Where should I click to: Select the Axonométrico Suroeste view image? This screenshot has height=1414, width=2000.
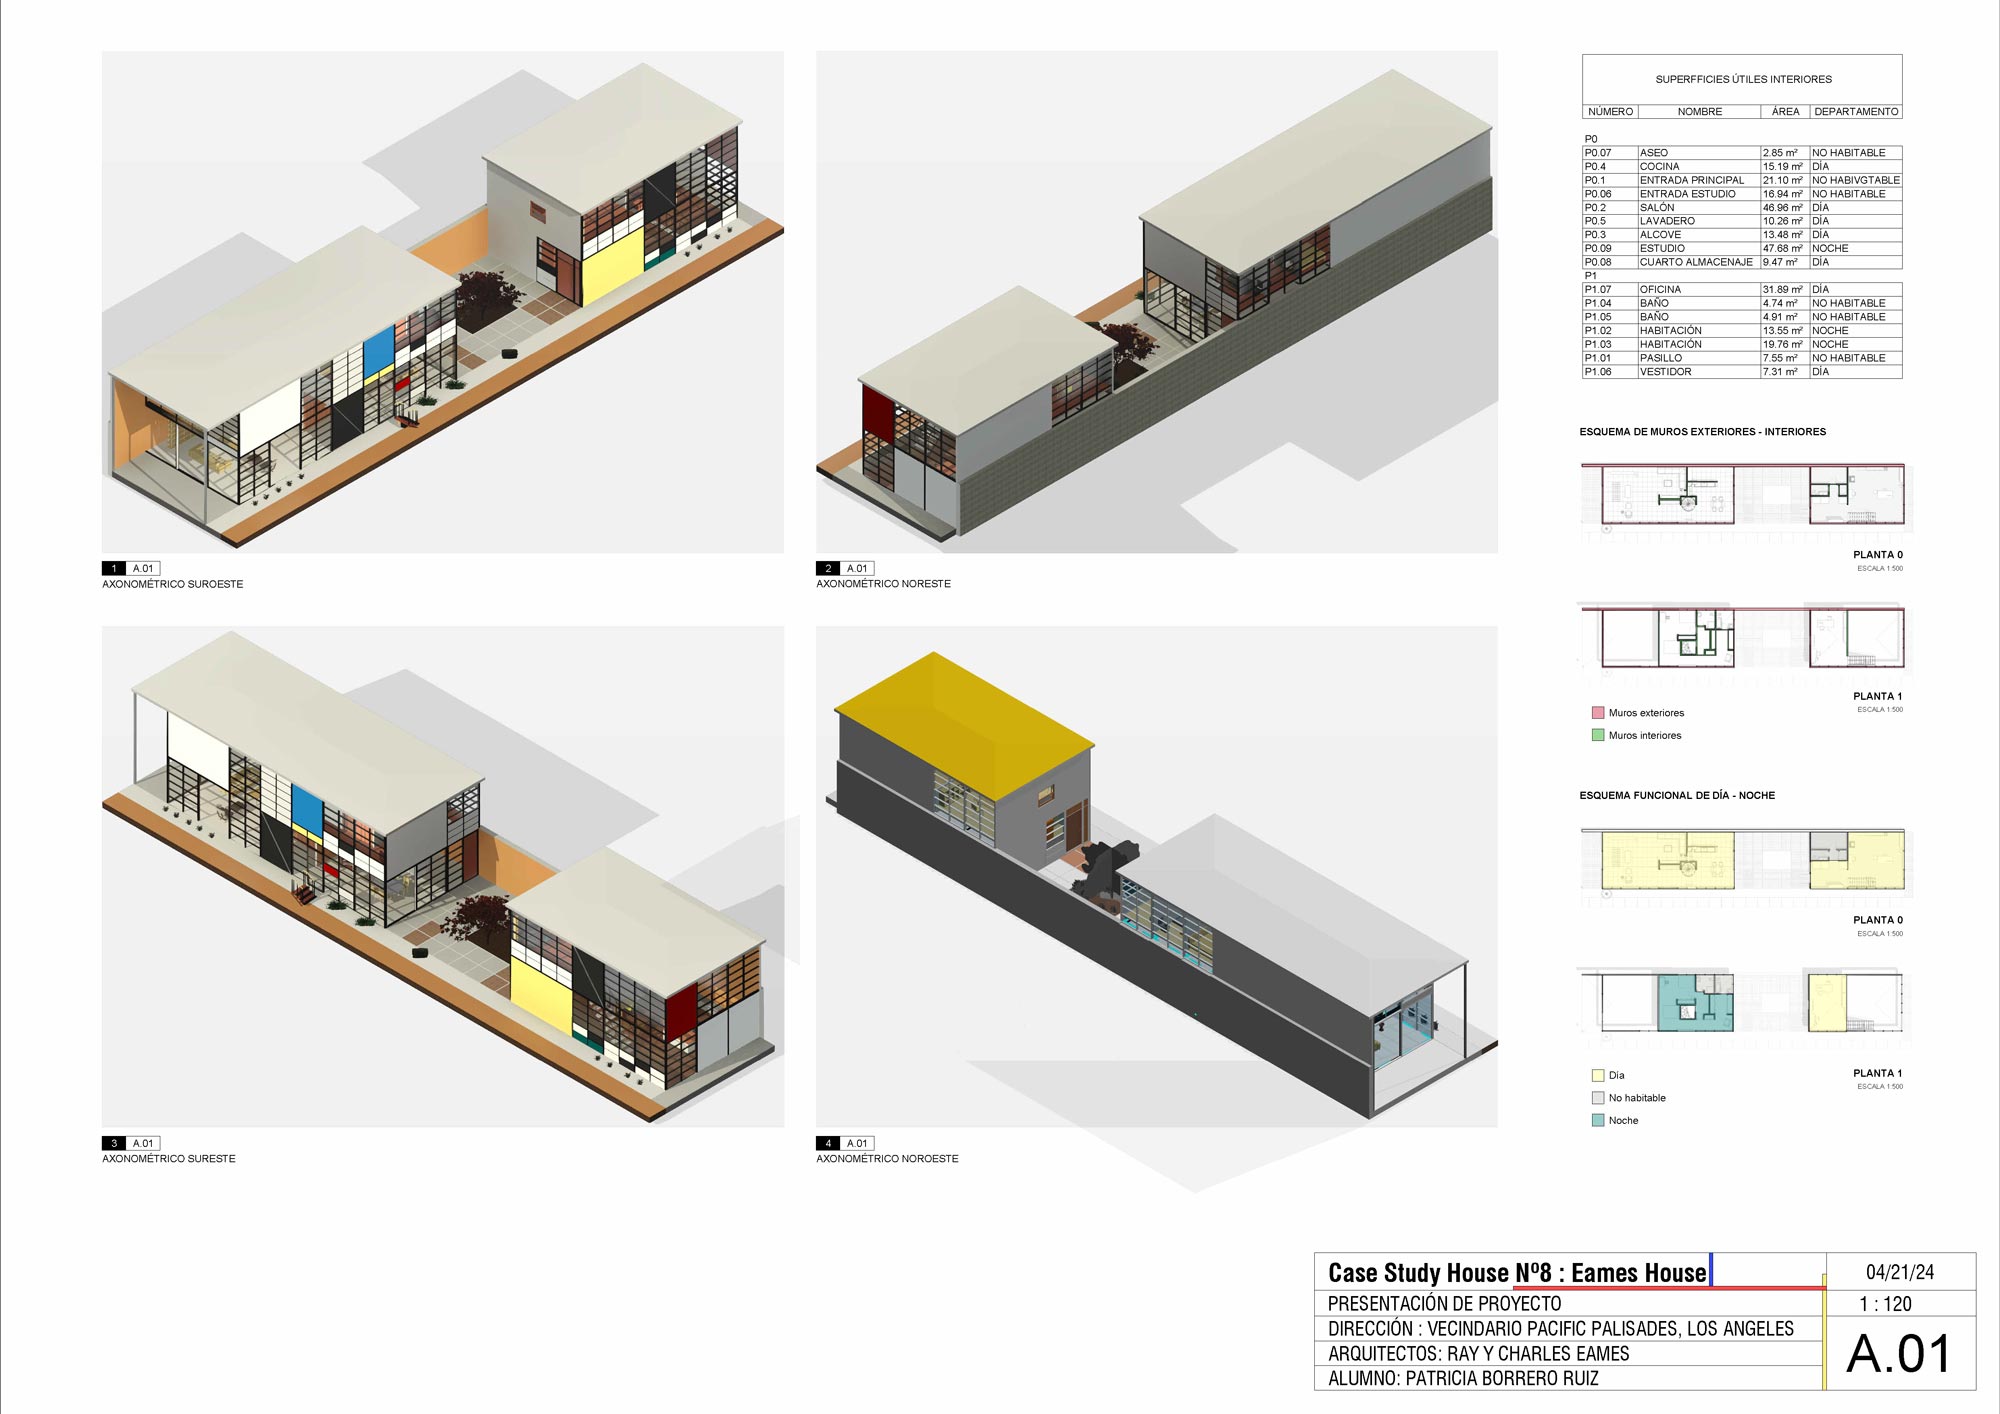[x=442, y=302]
